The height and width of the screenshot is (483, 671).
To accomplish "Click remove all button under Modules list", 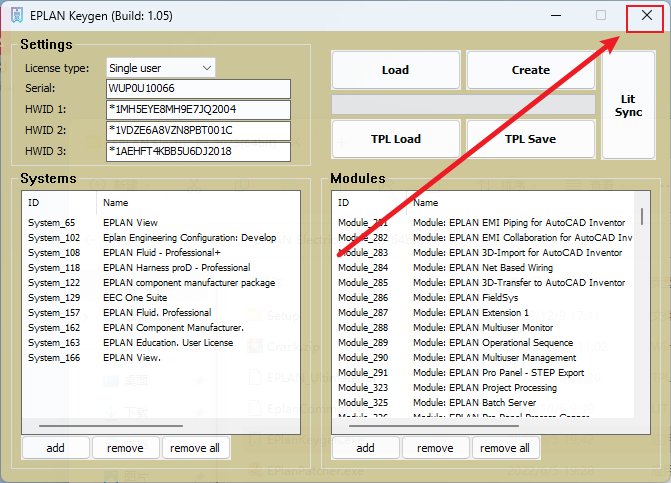I will [505, 448].
